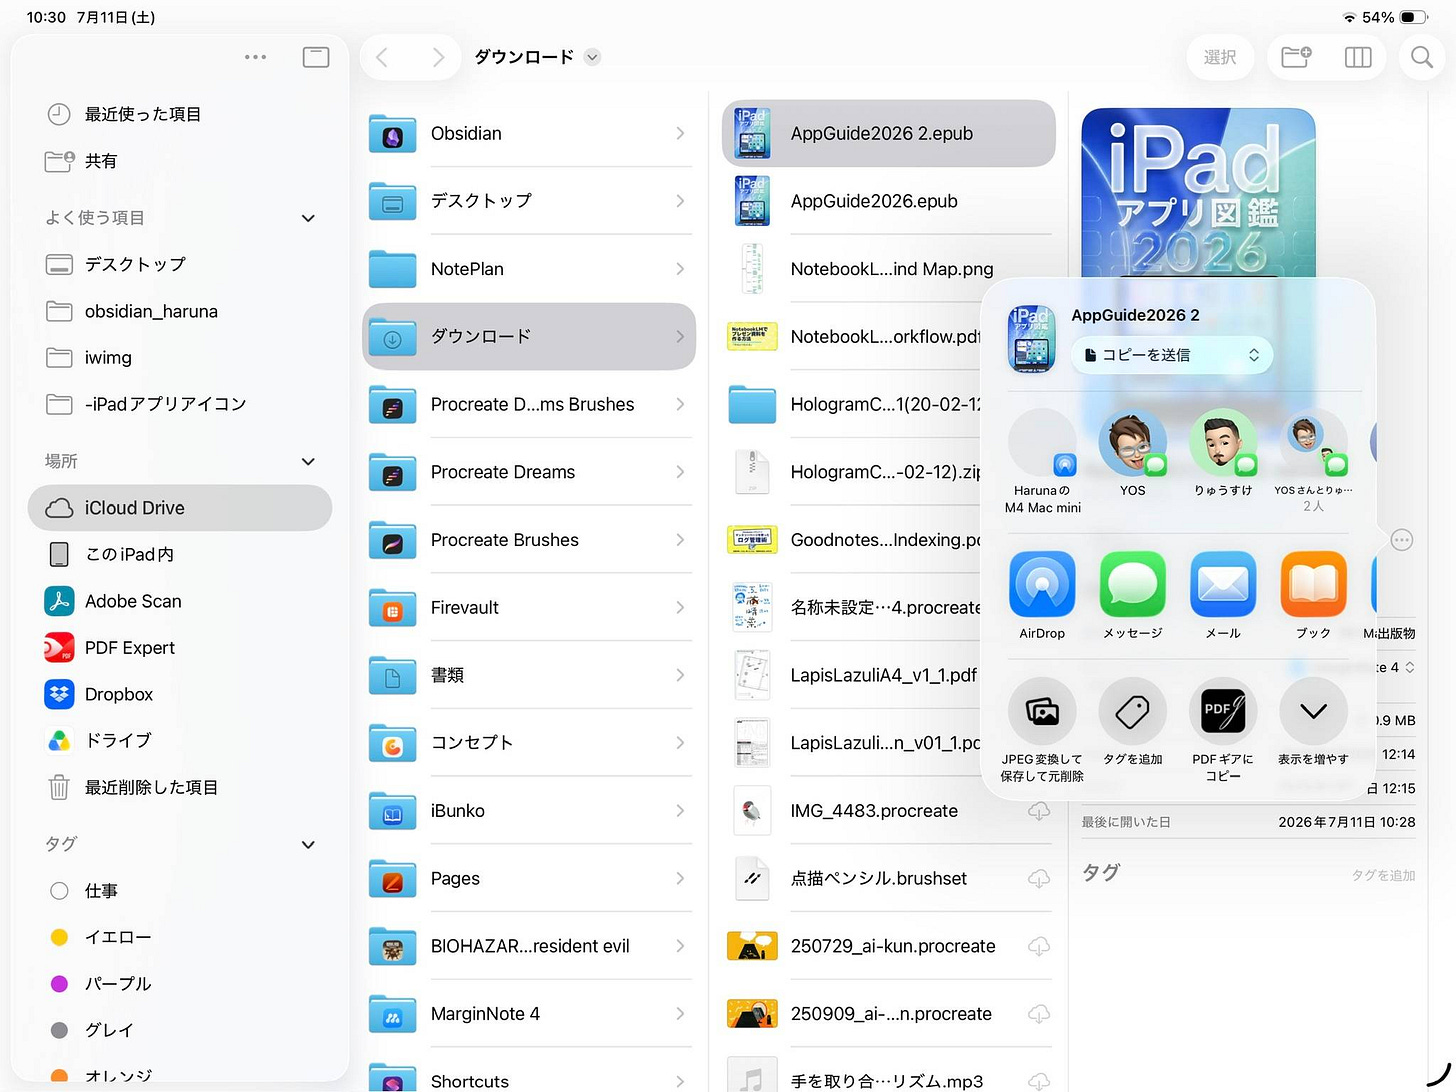Open the コンセプト folder

point(529,743)
